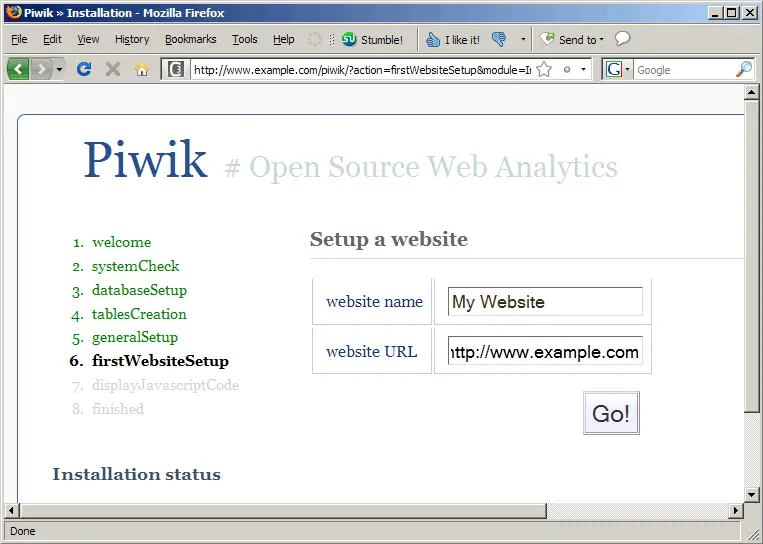The width and height of the screenshot is (763, 544).
Task: Click the Stop loading X icon
Action: click(x=113, y=69)
